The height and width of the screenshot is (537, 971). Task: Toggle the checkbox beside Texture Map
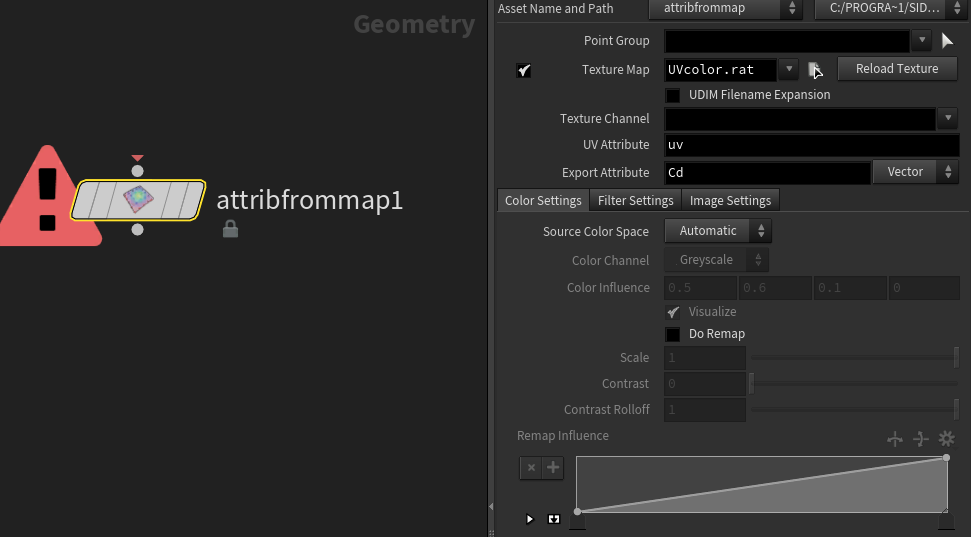(523, 70)
